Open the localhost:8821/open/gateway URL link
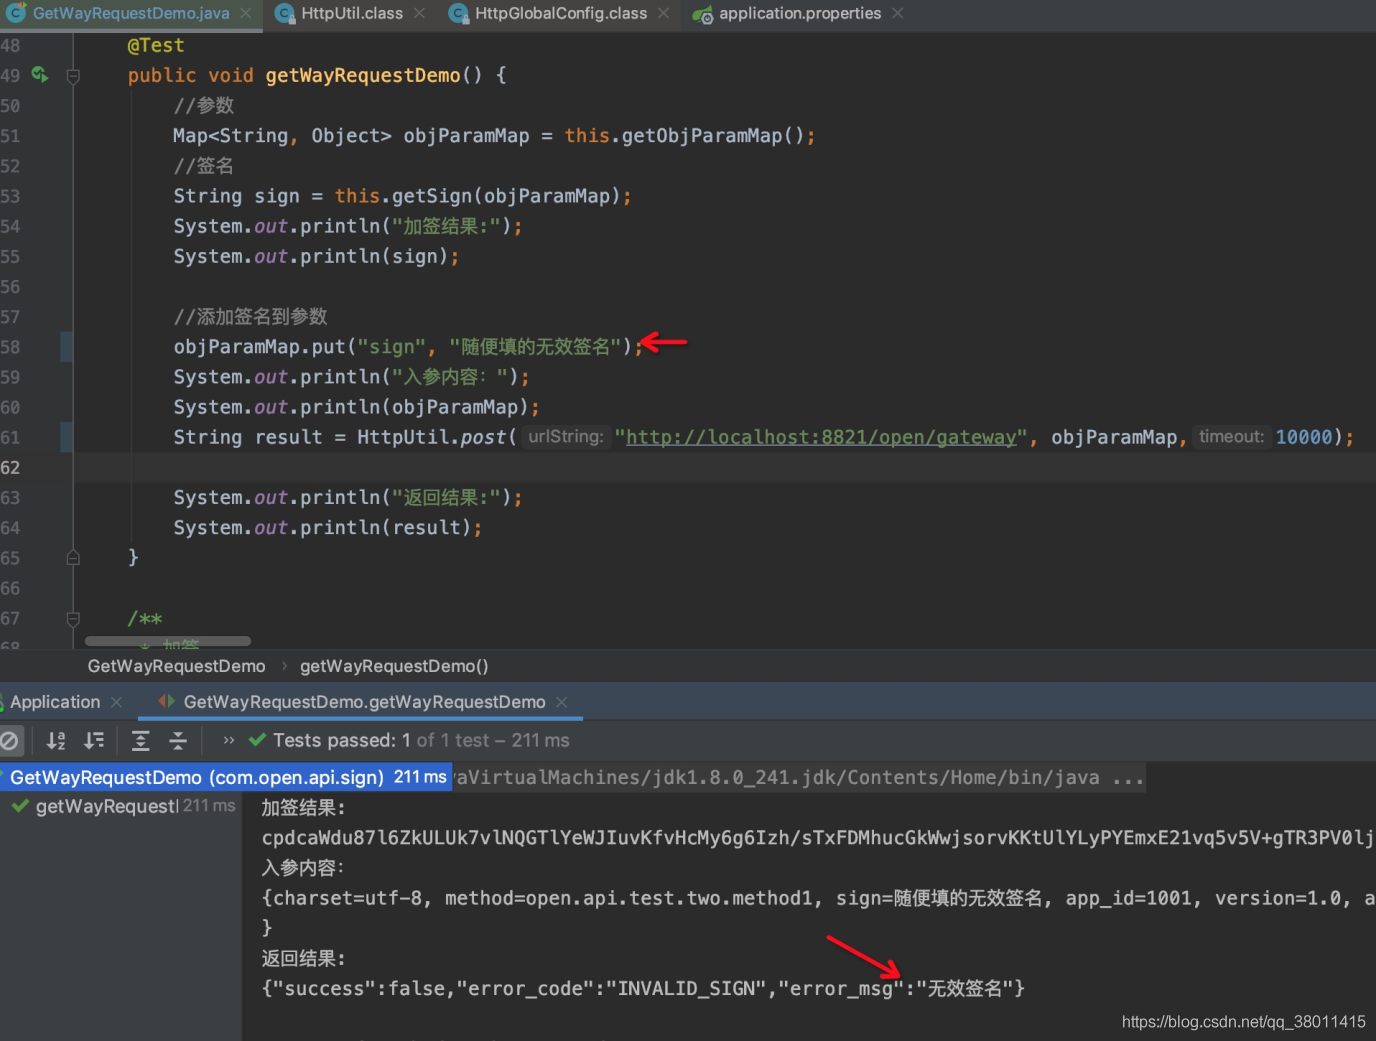 pyautogui.click(x=821, y=437)
